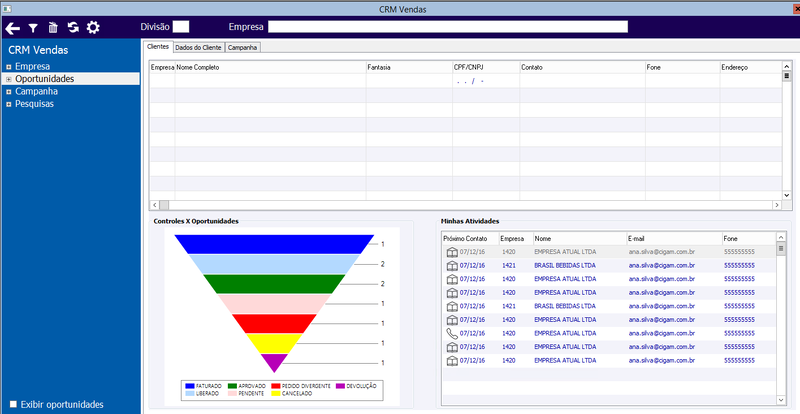Image resolution: width=800 pixels, height=414 pixels.
Task: Open the Dados do Cliente tab
Action: [198, 47]
